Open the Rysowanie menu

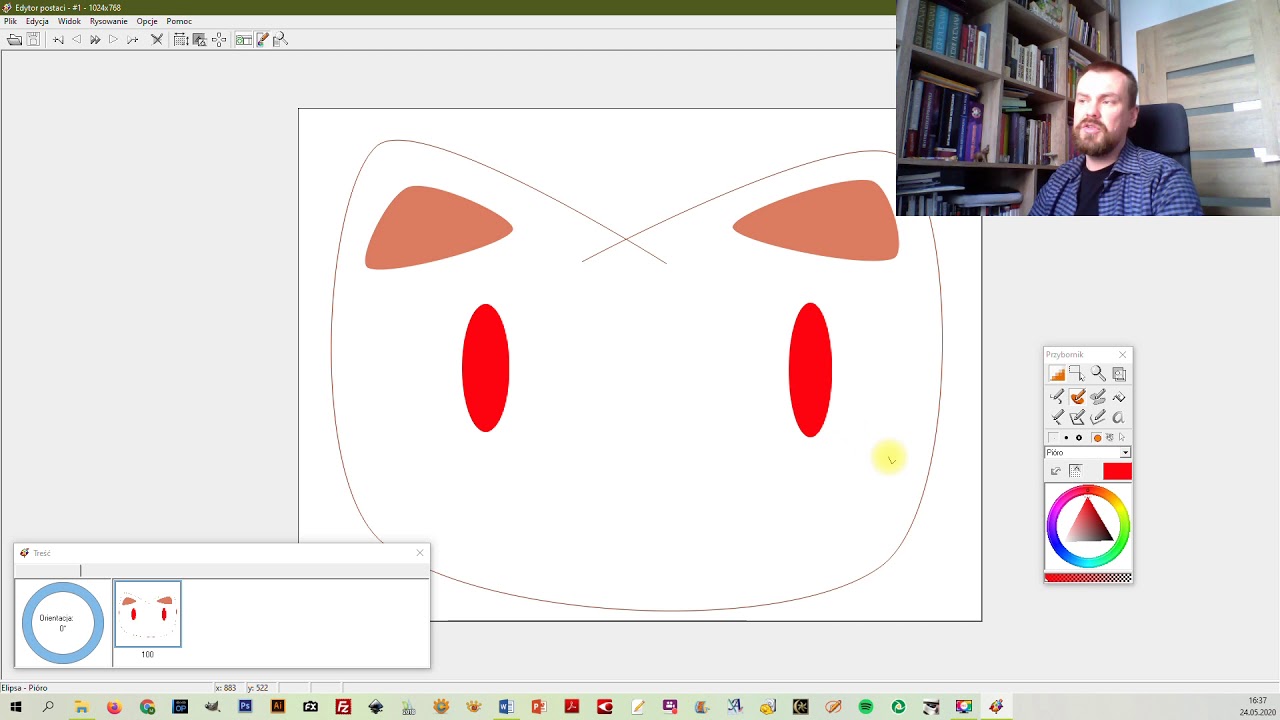pyautogui.click(x=108, y=21)
